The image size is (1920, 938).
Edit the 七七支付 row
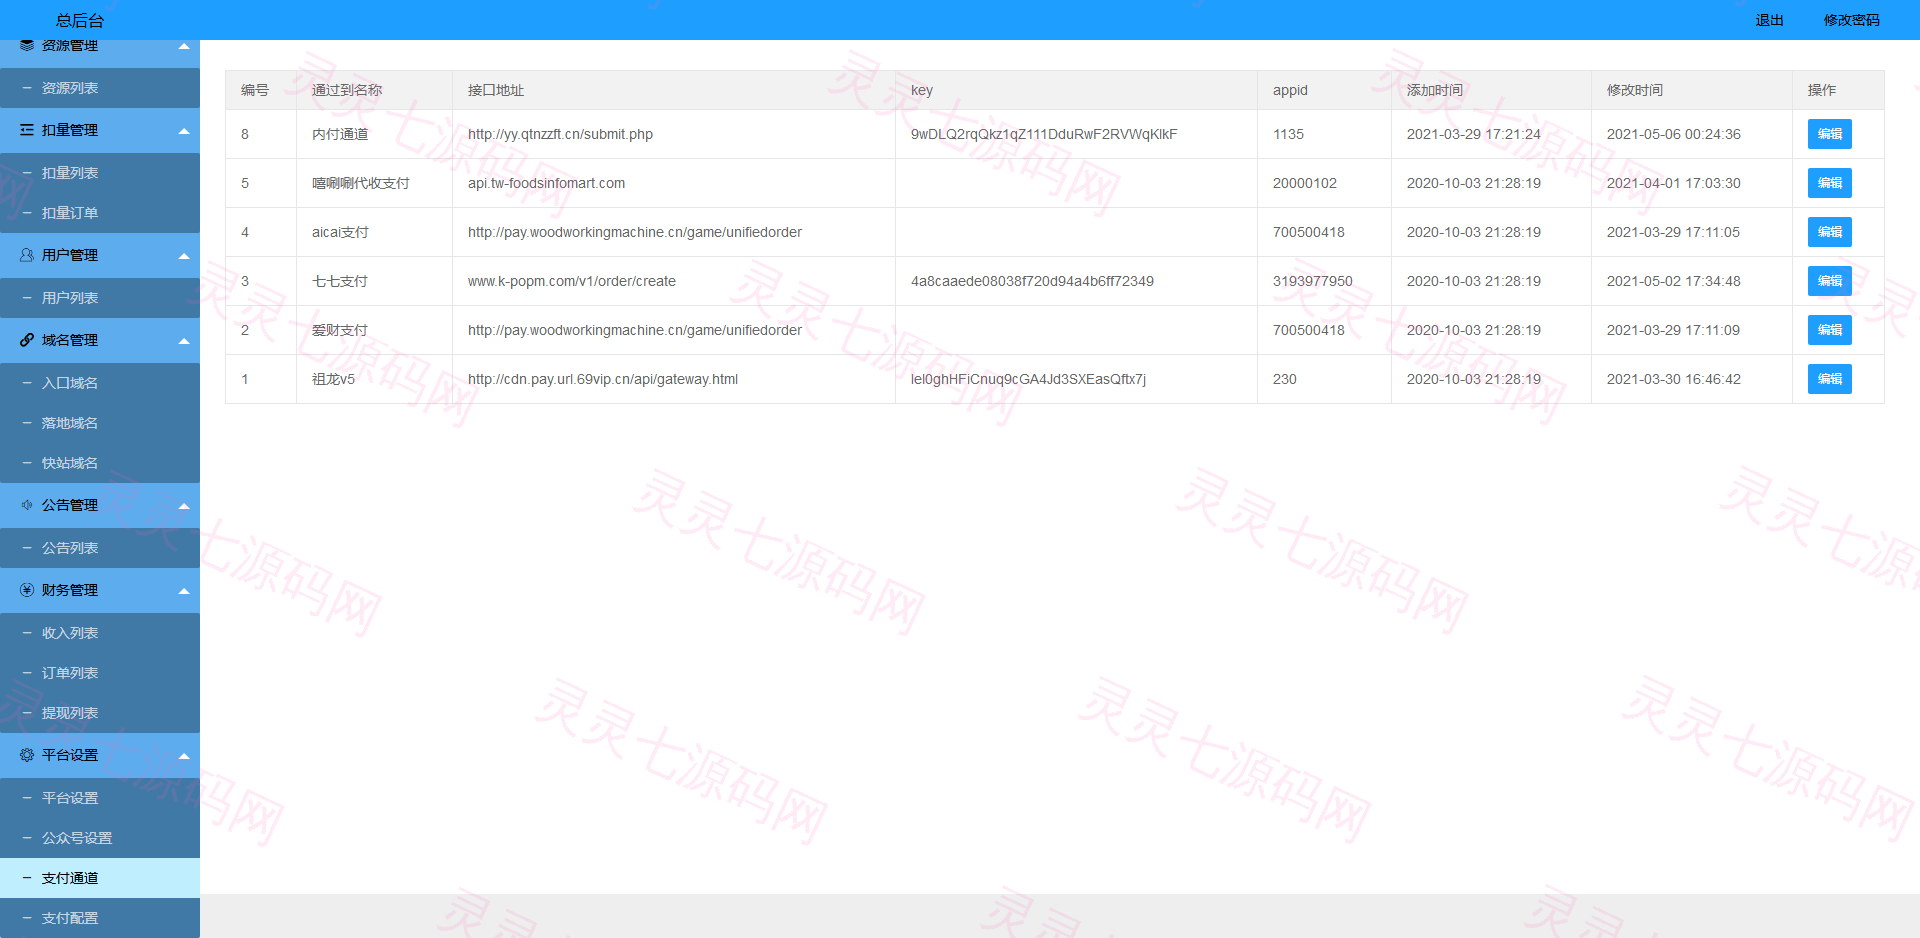click(x=1829, y=281)
